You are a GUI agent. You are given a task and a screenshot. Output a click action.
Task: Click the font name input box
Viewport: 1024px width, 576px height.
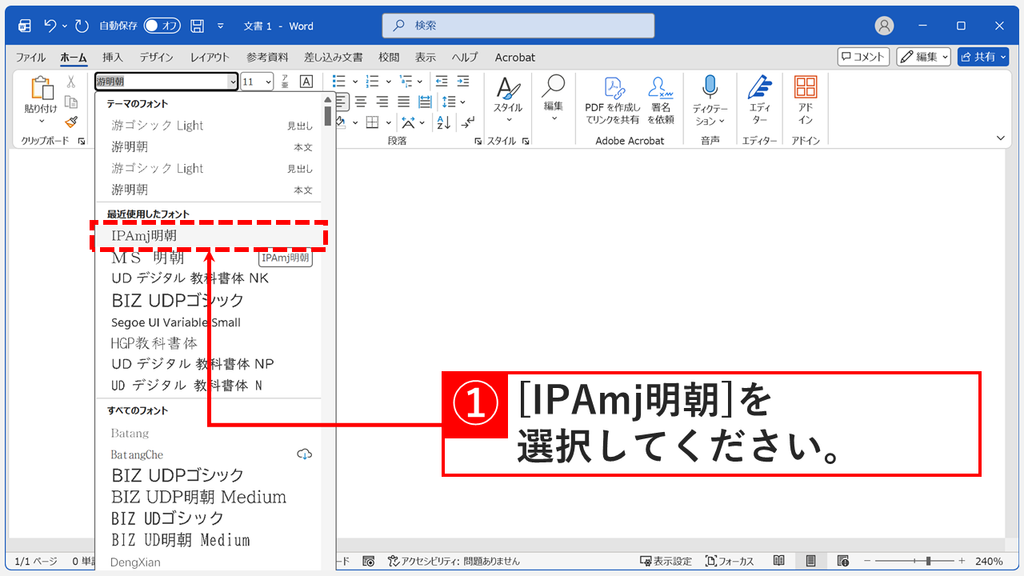(x=161, y=82)
